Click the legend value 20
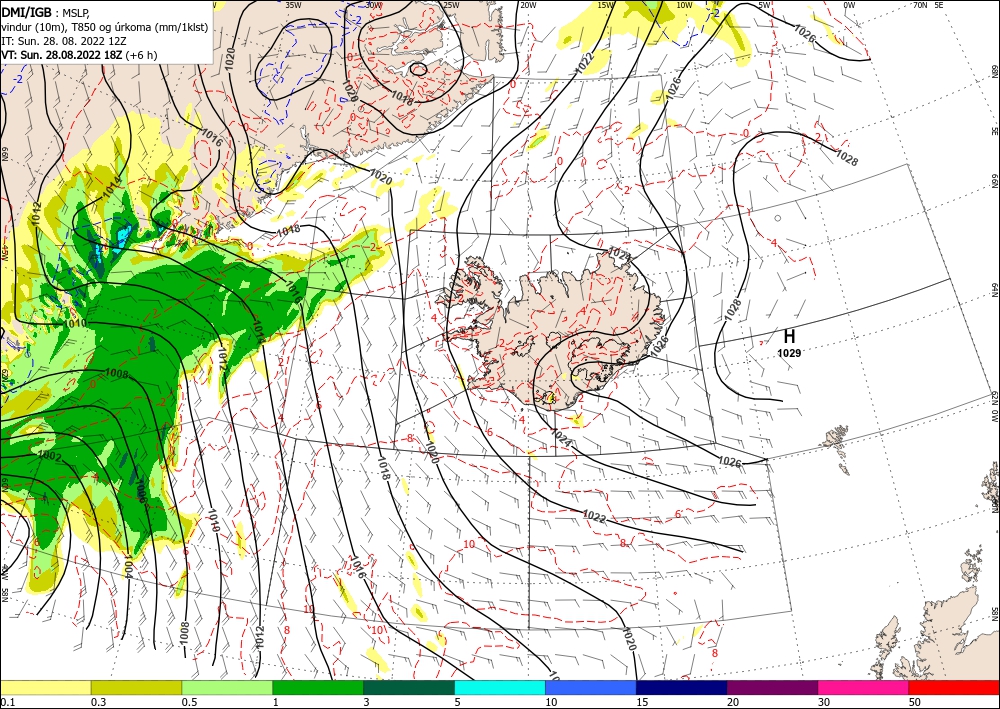The width and height of the screenshot is (1000, 709). point(733,703)
